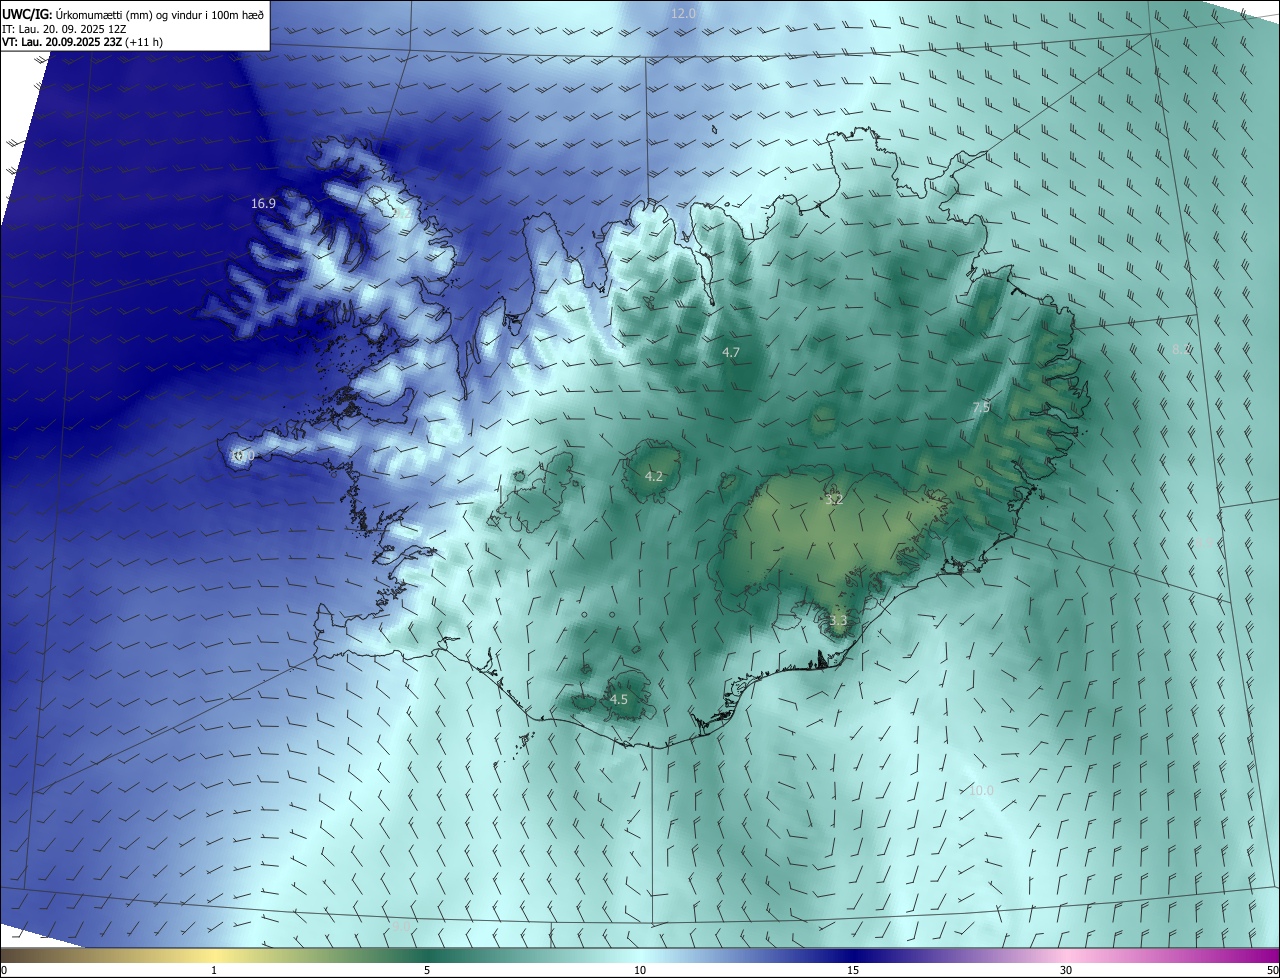Click the 3.3 value near south coast

(838, 620)
